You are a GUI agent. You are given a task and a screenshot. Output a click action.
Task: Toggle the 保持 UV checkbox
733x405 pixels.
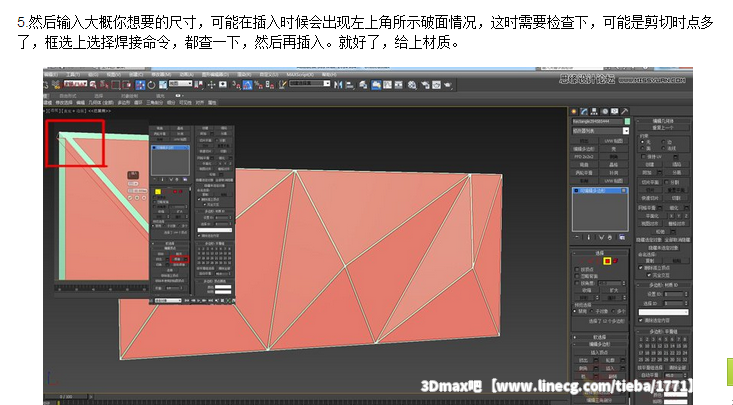tap(643, 157)
